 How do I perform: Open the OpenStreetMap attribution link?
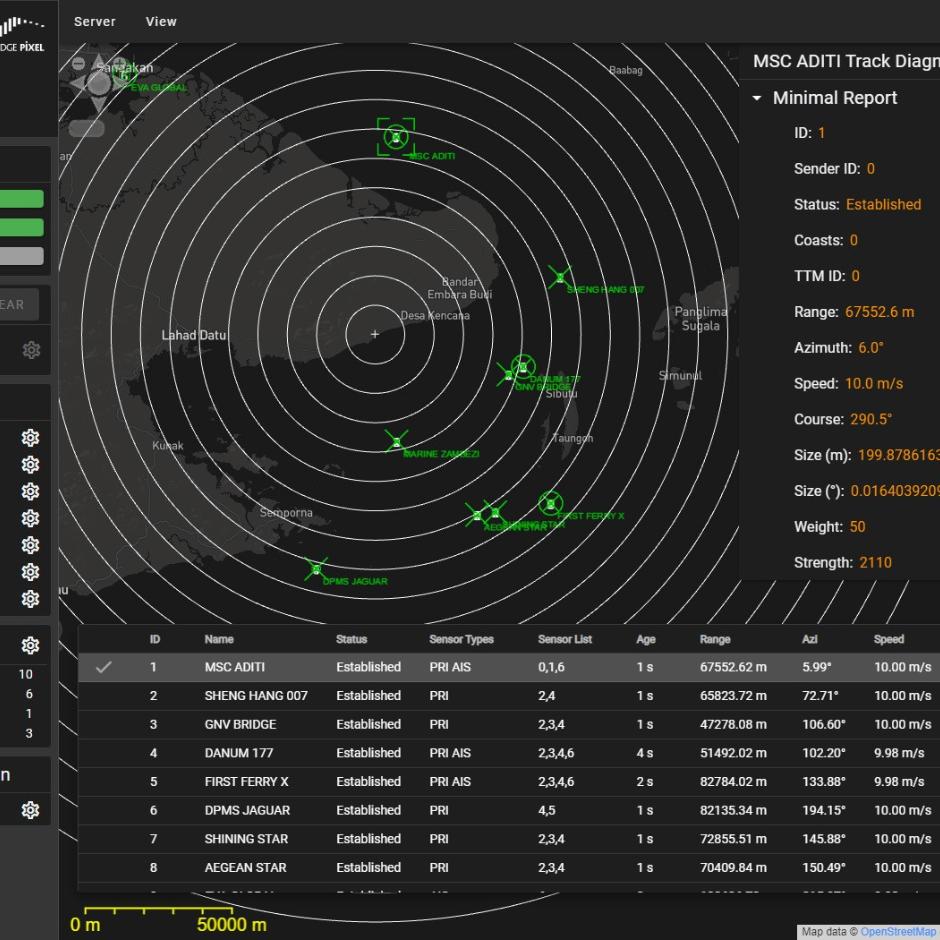click(x=900, y=932)
